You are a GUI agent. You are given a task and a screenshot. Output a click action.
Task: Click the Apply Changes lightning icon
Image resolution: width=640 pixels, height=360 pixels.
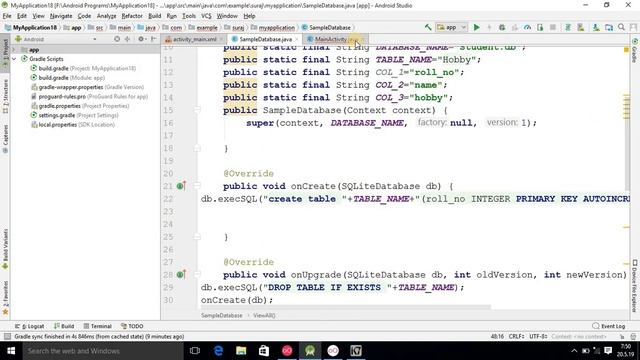click(x=489, y=27)
